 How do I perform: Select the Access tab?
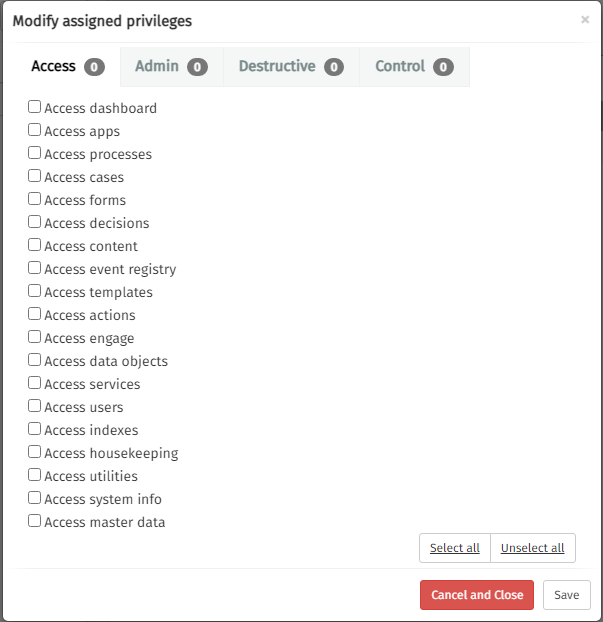(x=67, y=67)
